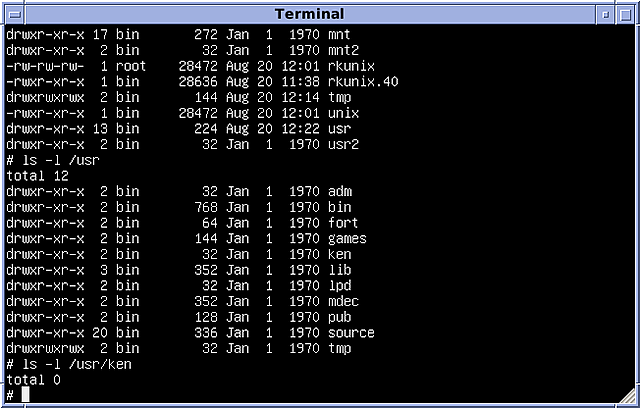Click the size 128 on the pub line
Screen dimensions: 640x408
point(206,317)
